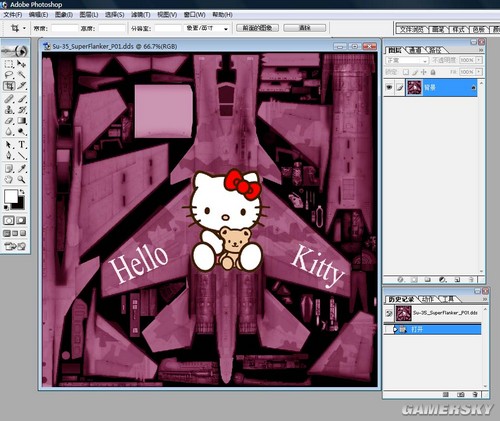Viewport: 500px width, 421px height.
Task: Switch to the 路径 paths tab
Action: [x=435, y=50]
